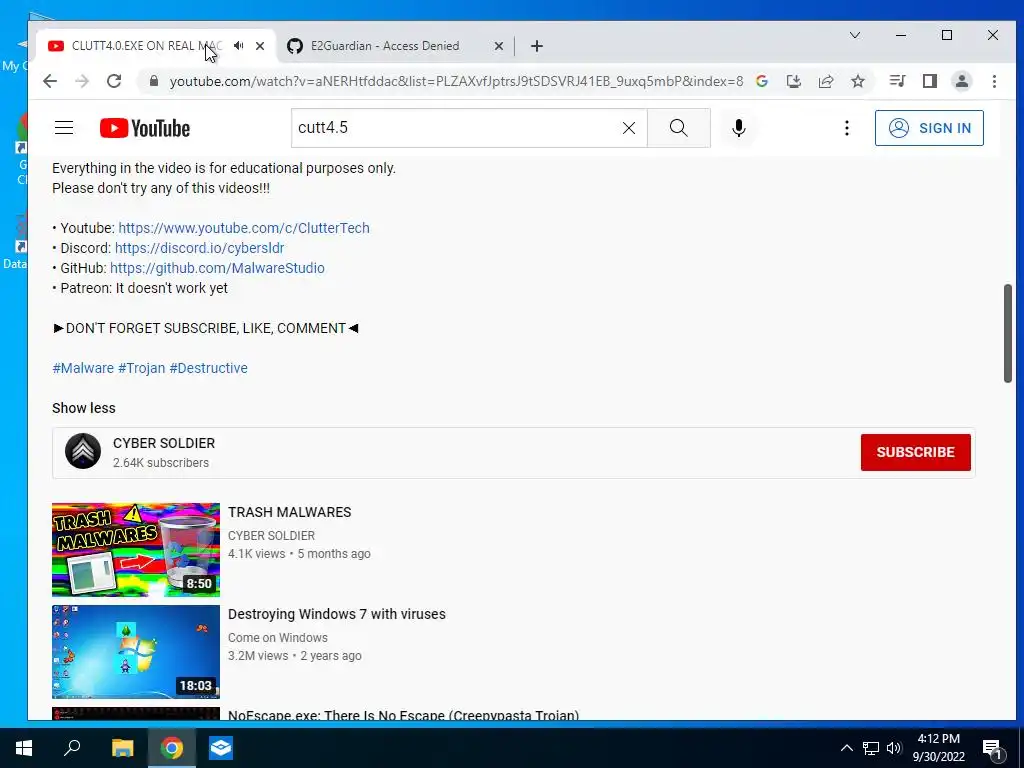Toggle Chrome side panel
The image size is (1024, 768).
[930, 81]
